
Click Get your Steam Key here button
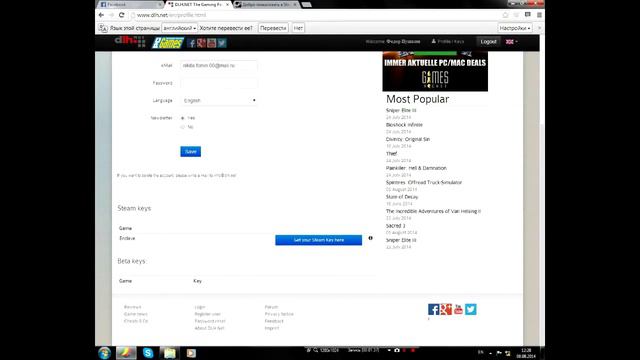(x=319, y=240)
